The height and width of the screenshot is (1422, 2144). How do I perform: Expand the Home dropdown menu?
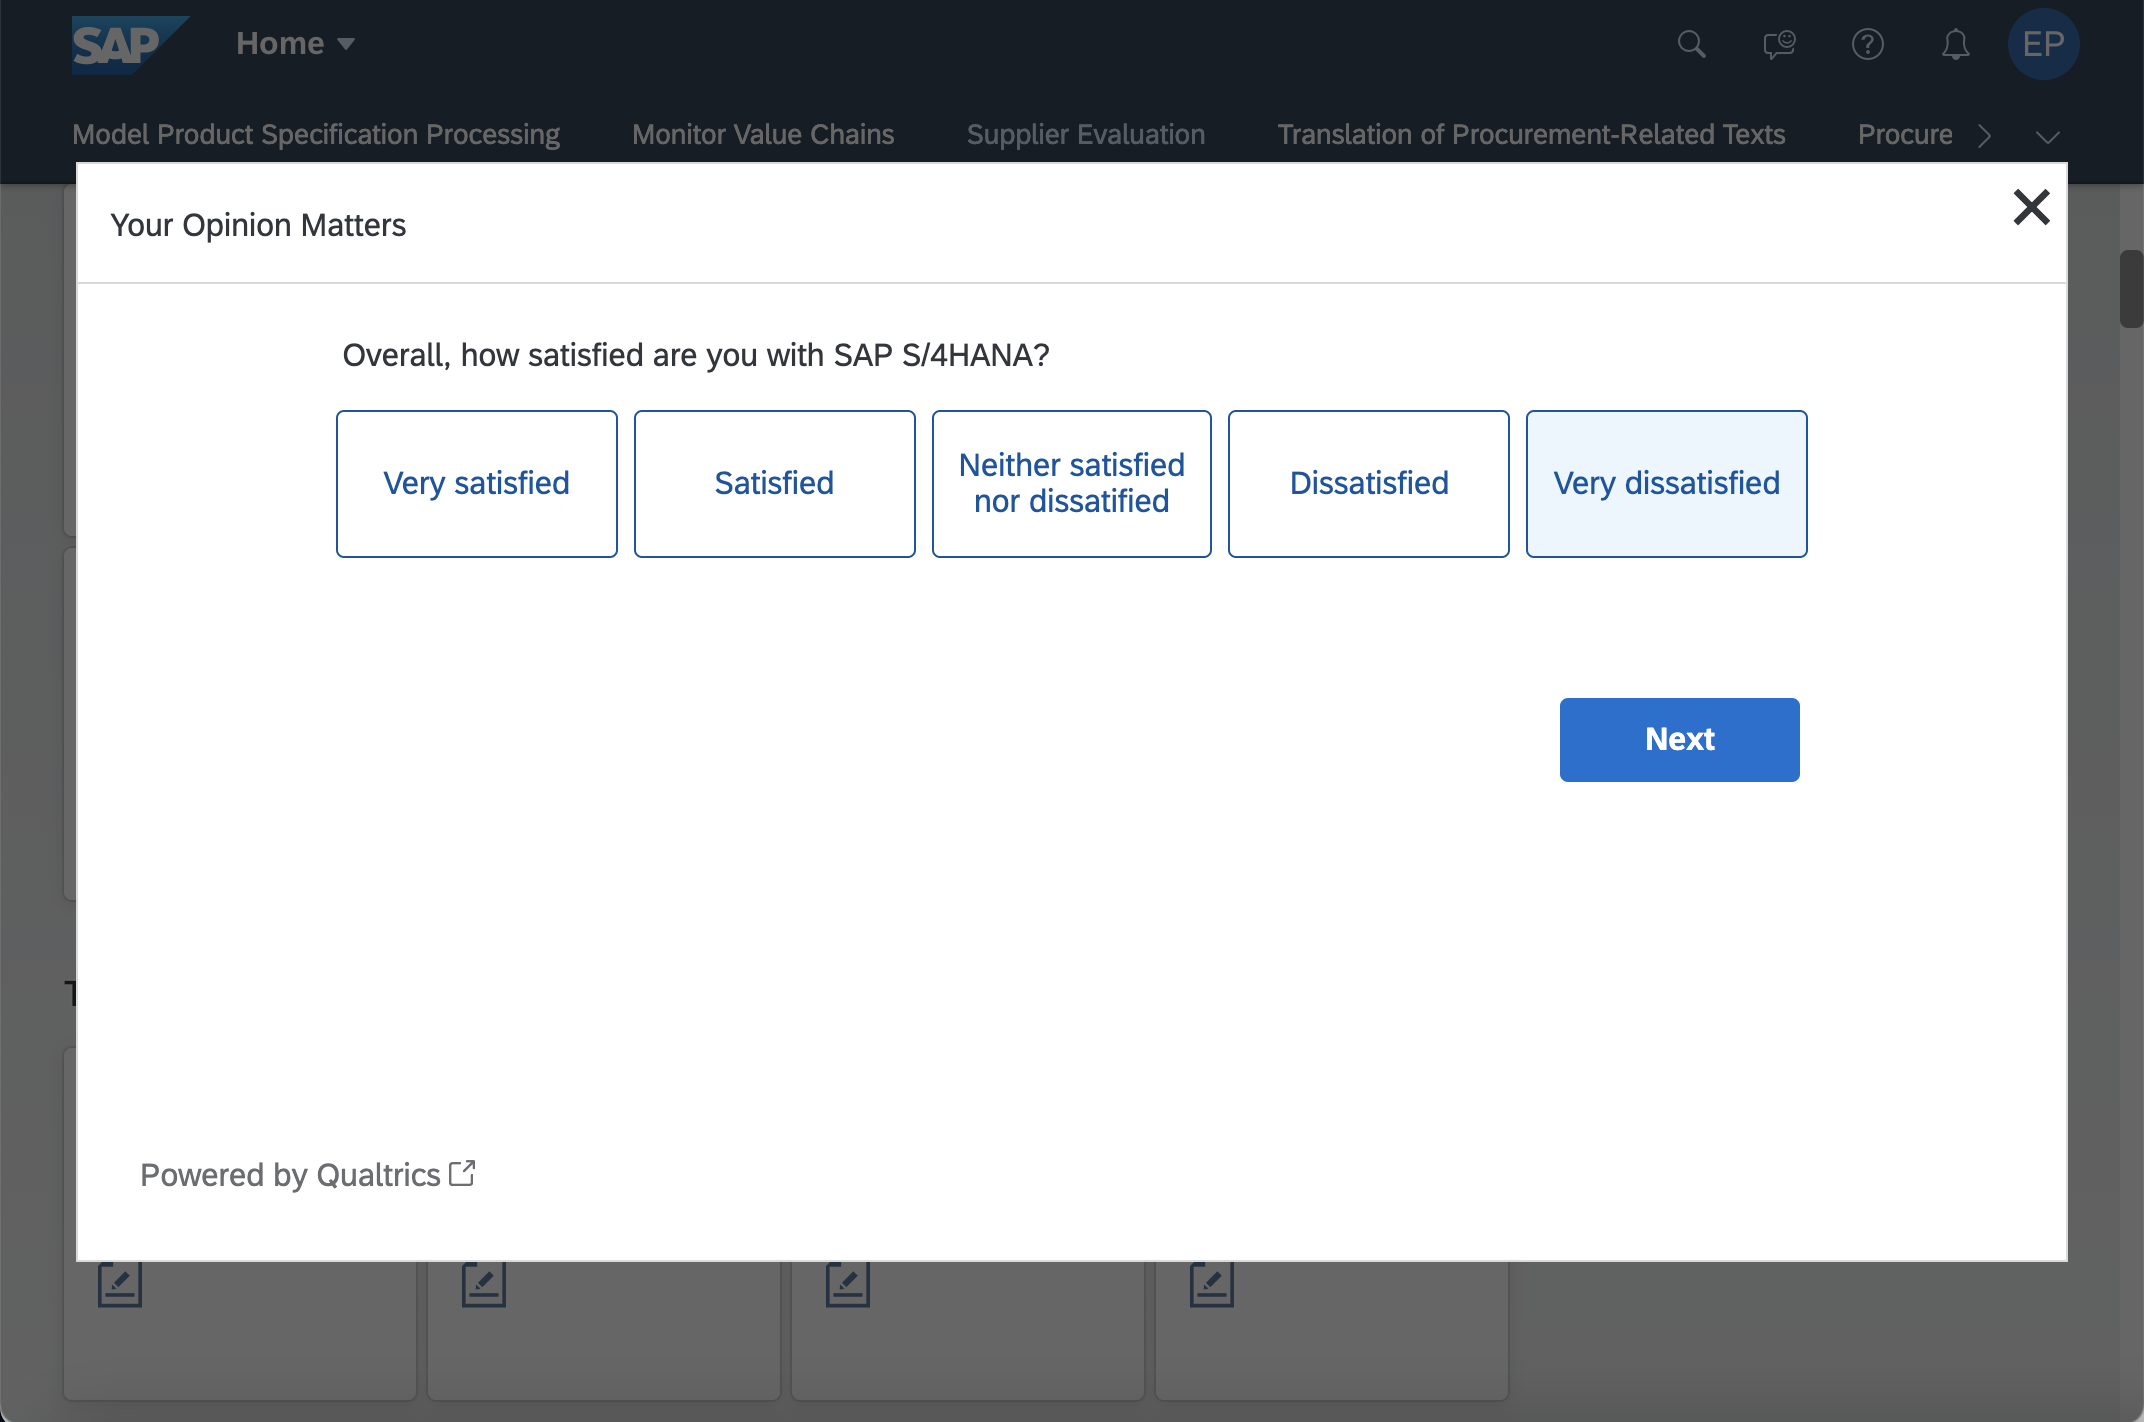pyautogui.click(x=295, y=44)
